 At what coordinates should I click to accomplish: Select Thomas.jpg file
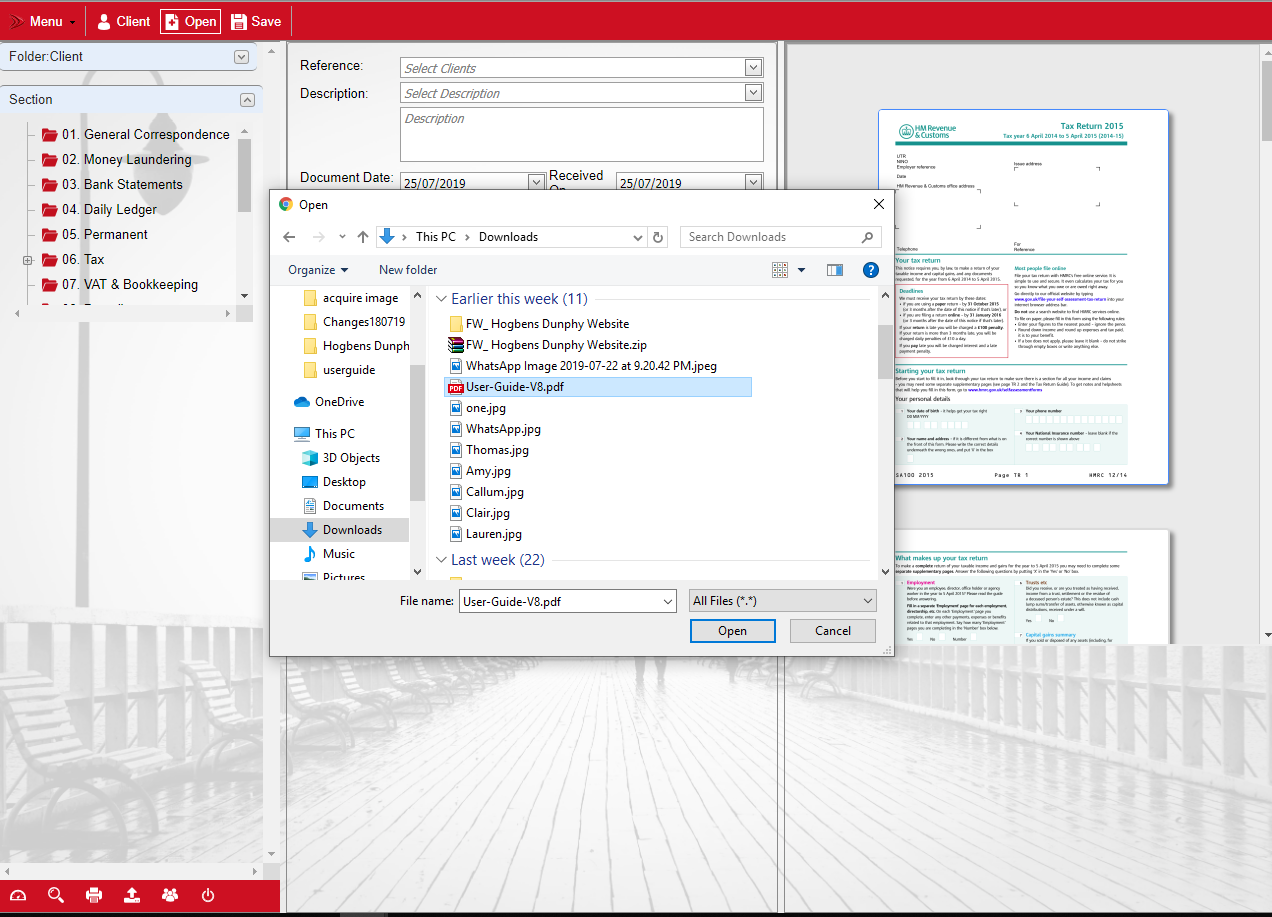[x=489, y=450]
